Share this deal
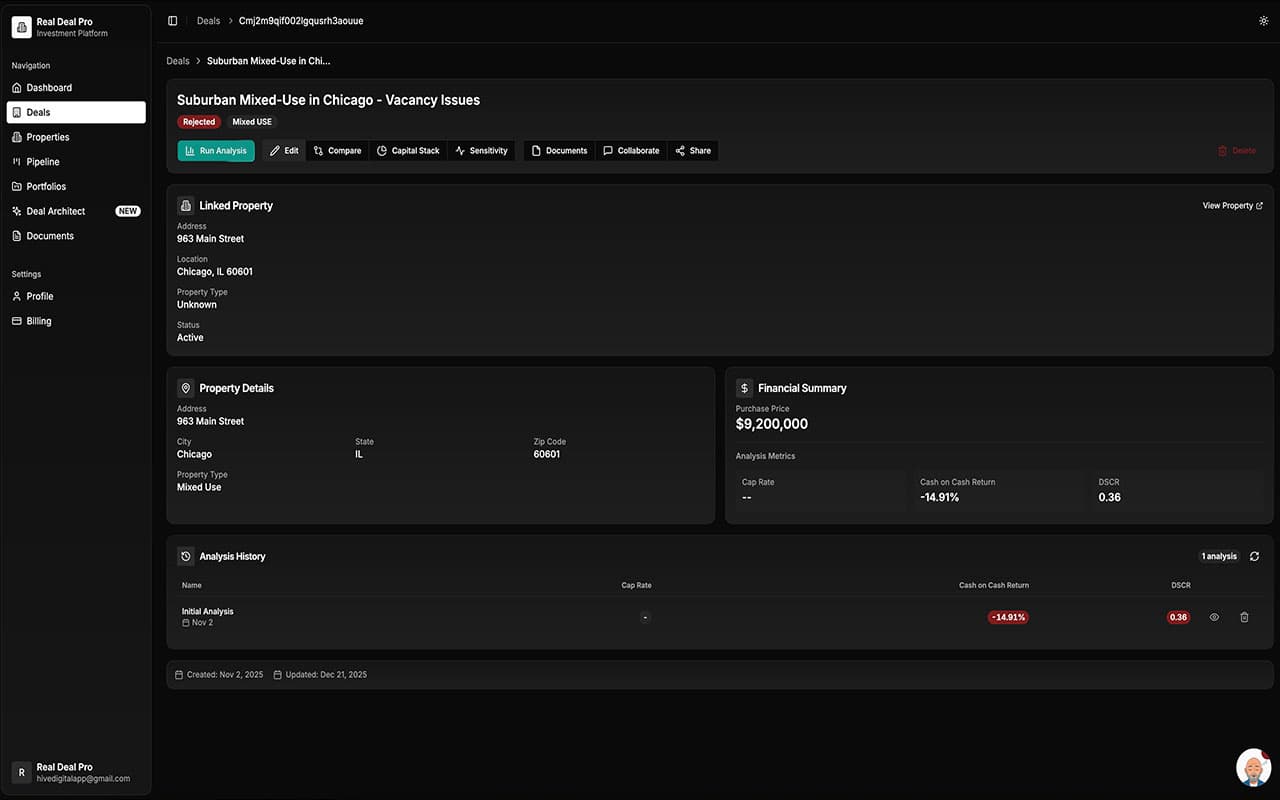Viewport: 1280px width, 800px height. click(x=693, y=151)
